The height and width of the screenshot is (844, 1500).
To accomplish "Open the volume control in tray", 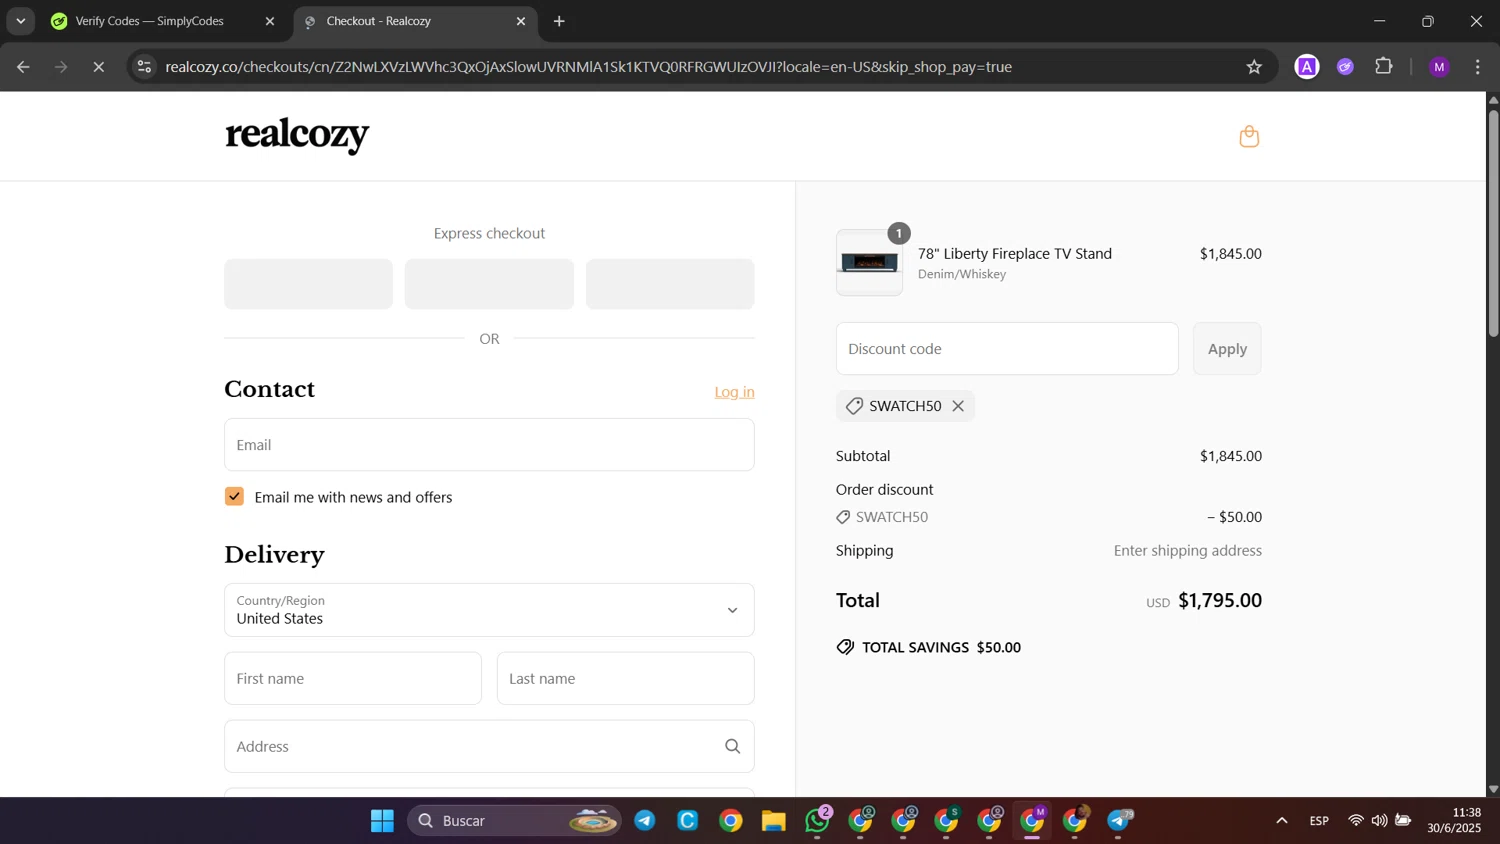I will pyautogui.click(x=1379, y=821).
